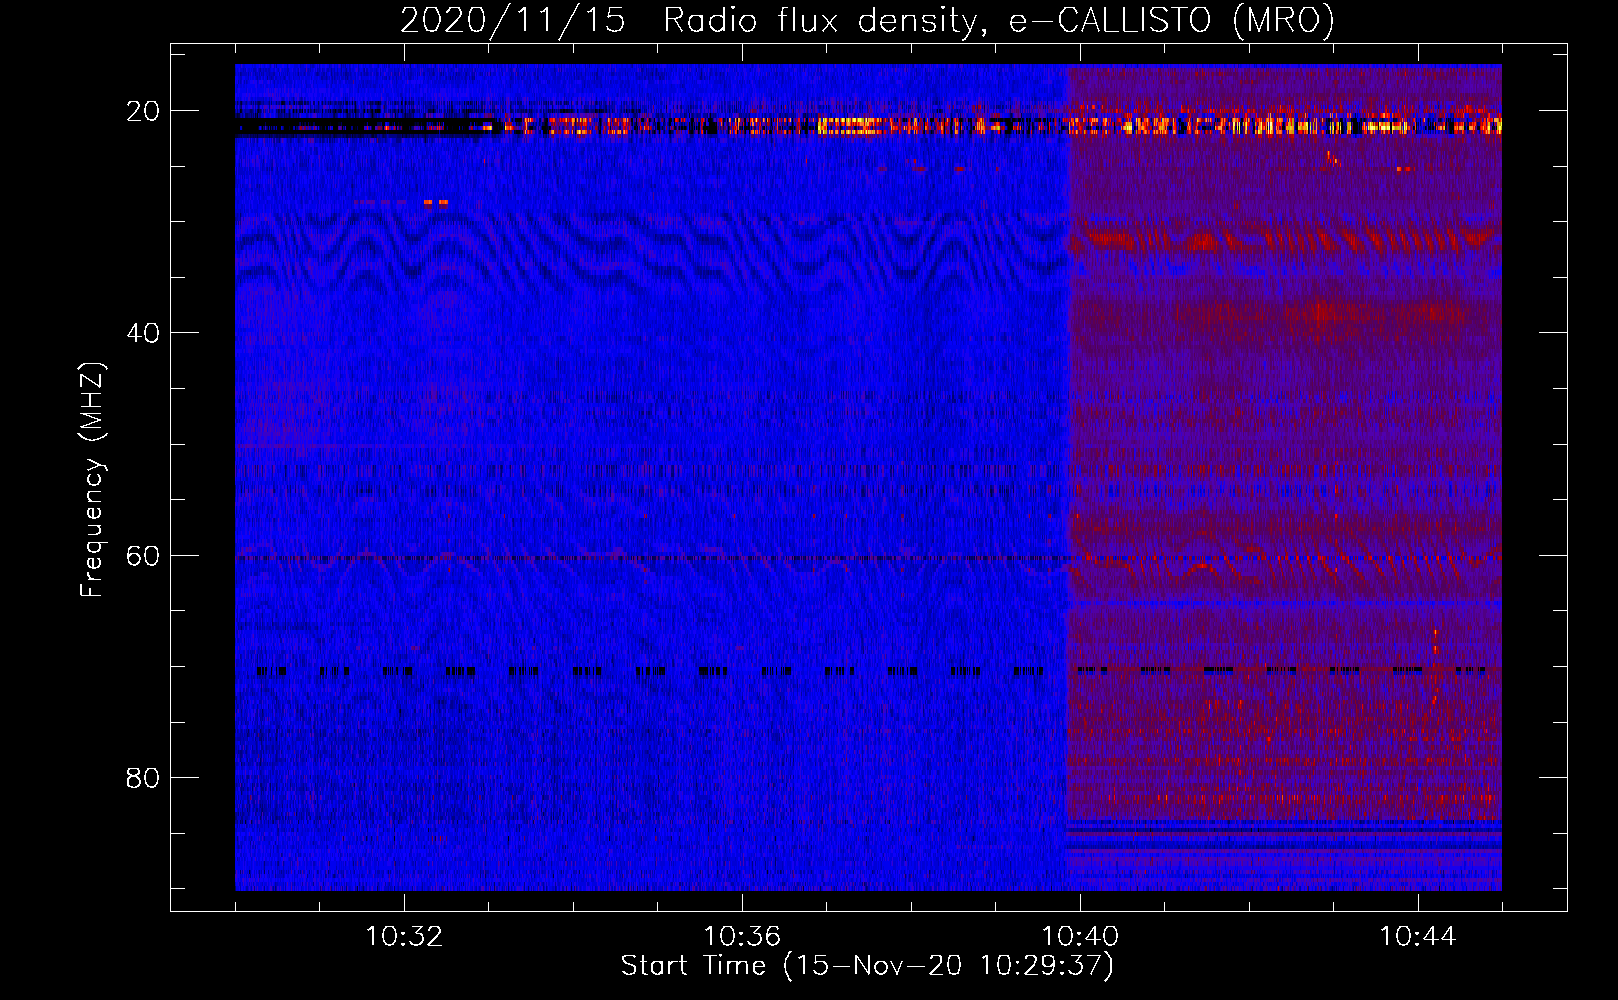Click the 10:40 time tick label
Viewport: 1618px width, 1000px height.
[x=1080, y=937]
